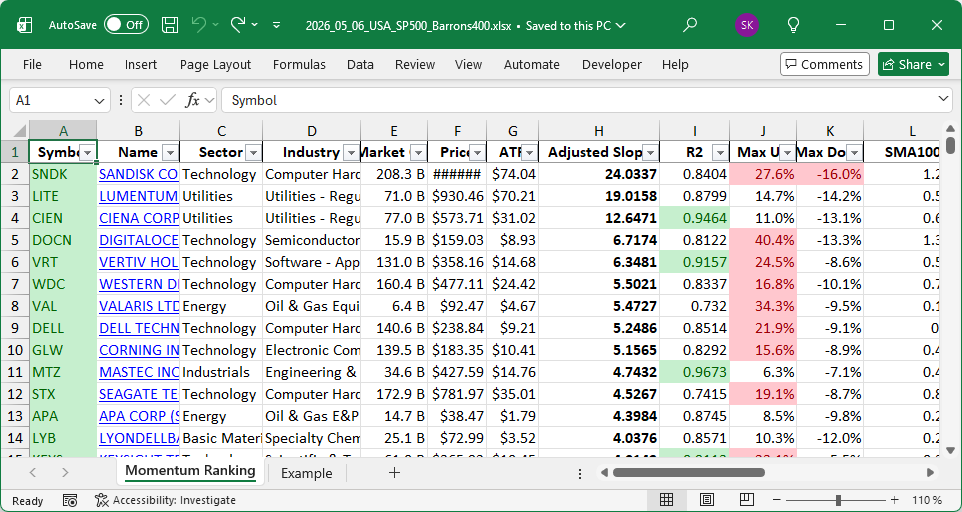Open the Page Layout tab
Screen dimensions: 962x512
click(215, 64)
